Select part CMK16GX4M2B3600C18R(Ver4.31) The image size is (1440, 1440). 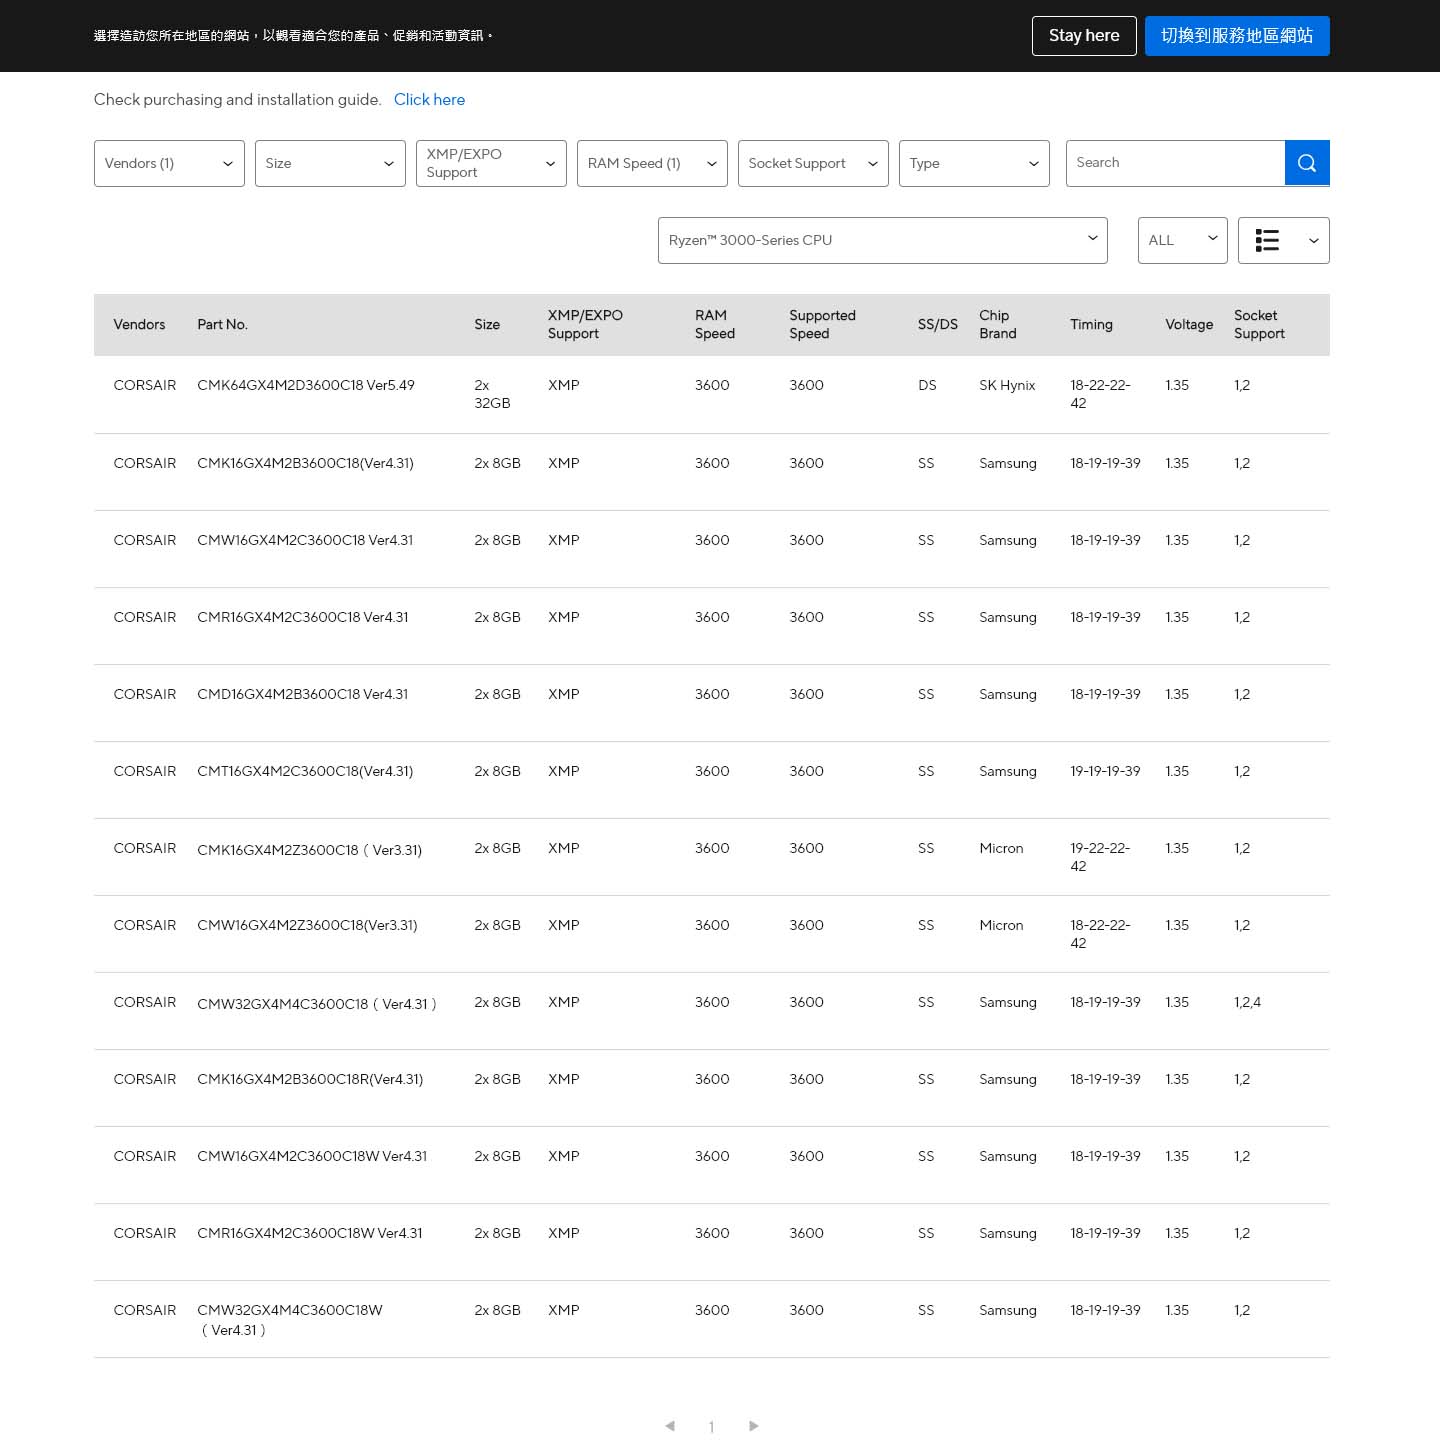310,1079
